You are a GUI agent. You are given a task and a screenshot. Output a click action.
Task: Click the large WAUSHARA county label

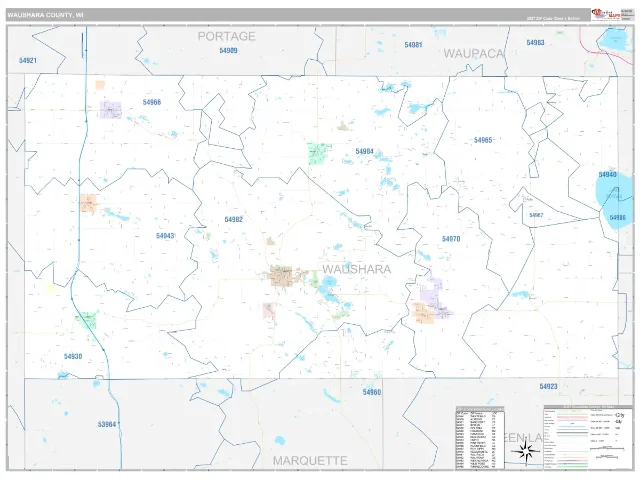click(x=356, y=269)
